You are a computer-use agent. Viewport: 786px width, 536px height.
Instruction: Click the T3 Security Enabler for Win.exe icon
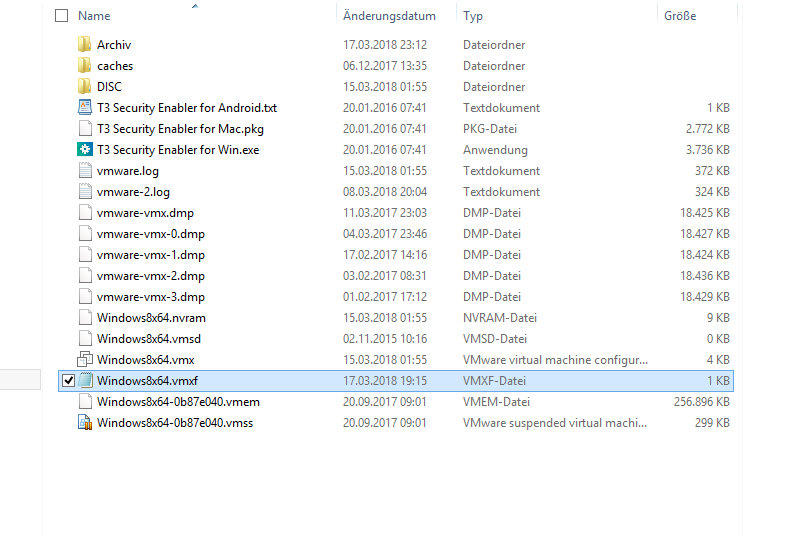tap(84, 150)
